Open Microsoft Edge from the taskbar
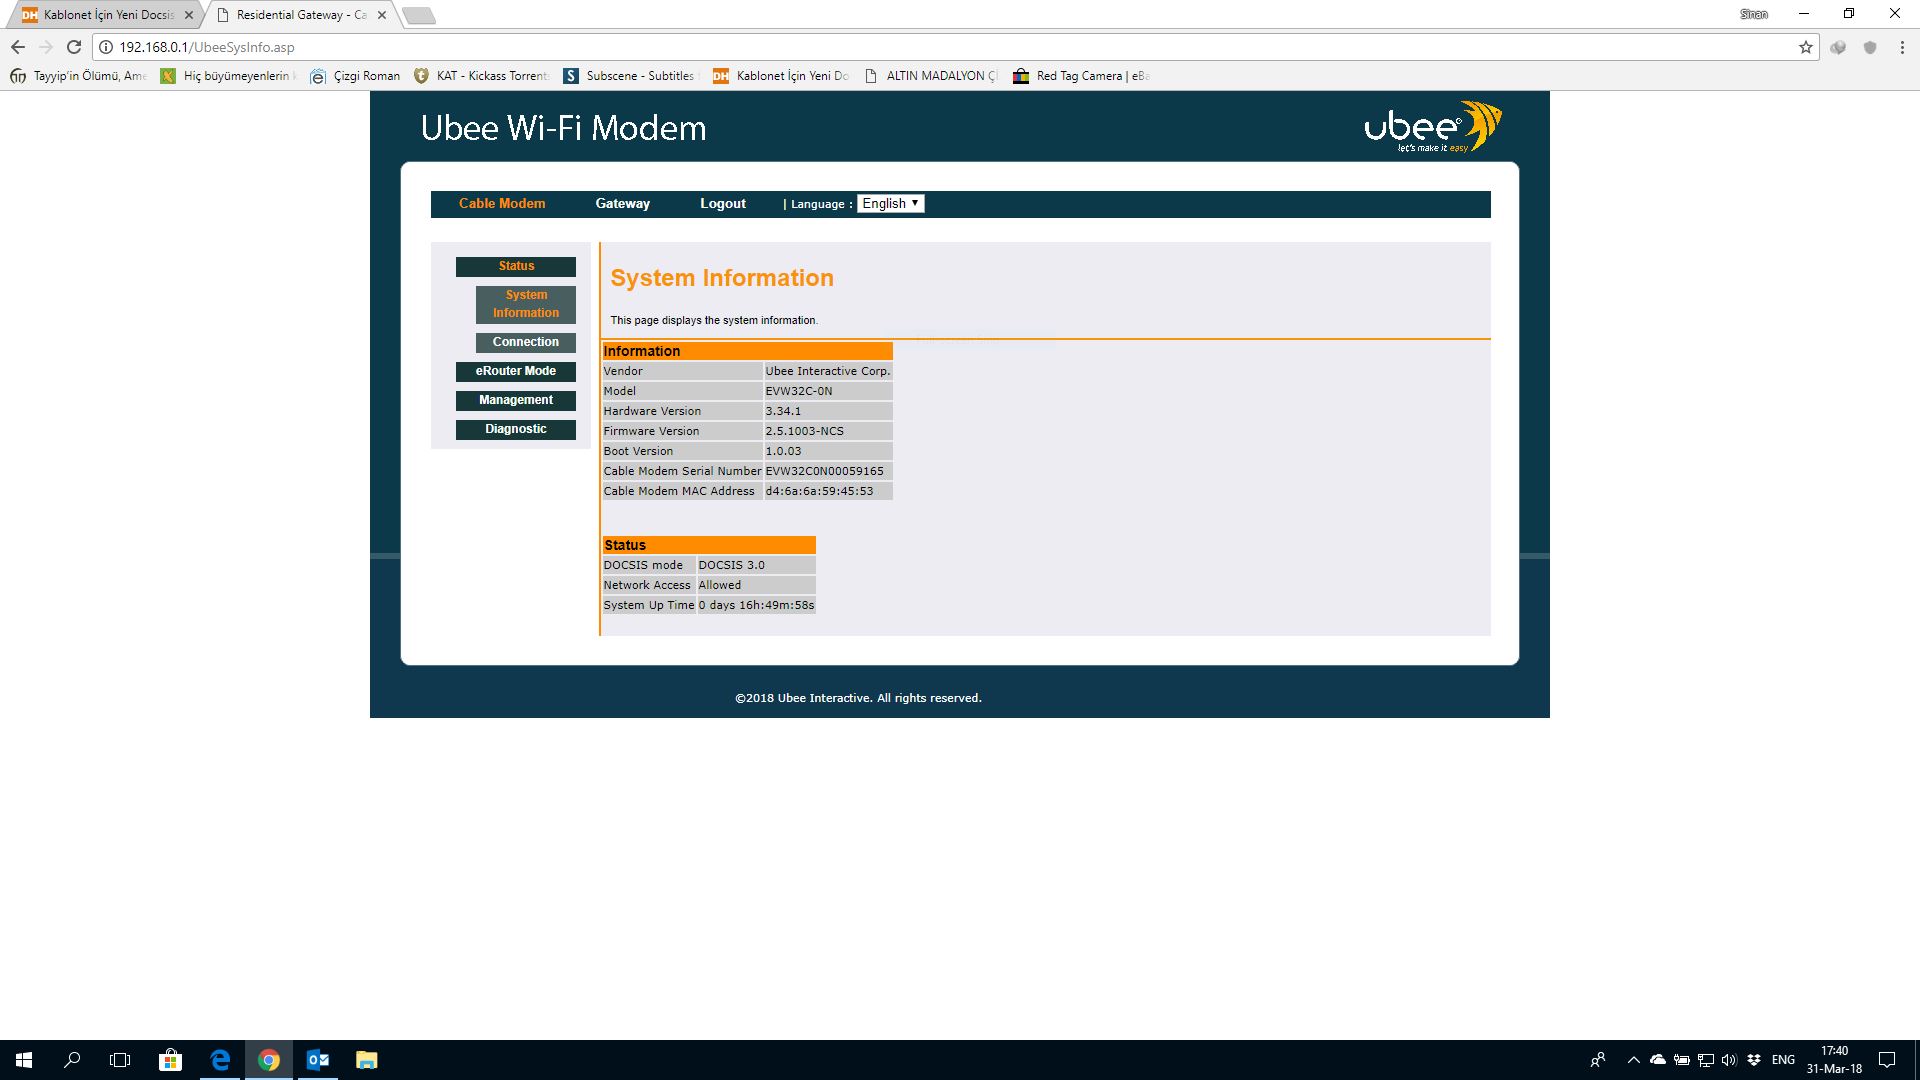Viewport: 1920px width, 1080px height. coord(220,1060)
